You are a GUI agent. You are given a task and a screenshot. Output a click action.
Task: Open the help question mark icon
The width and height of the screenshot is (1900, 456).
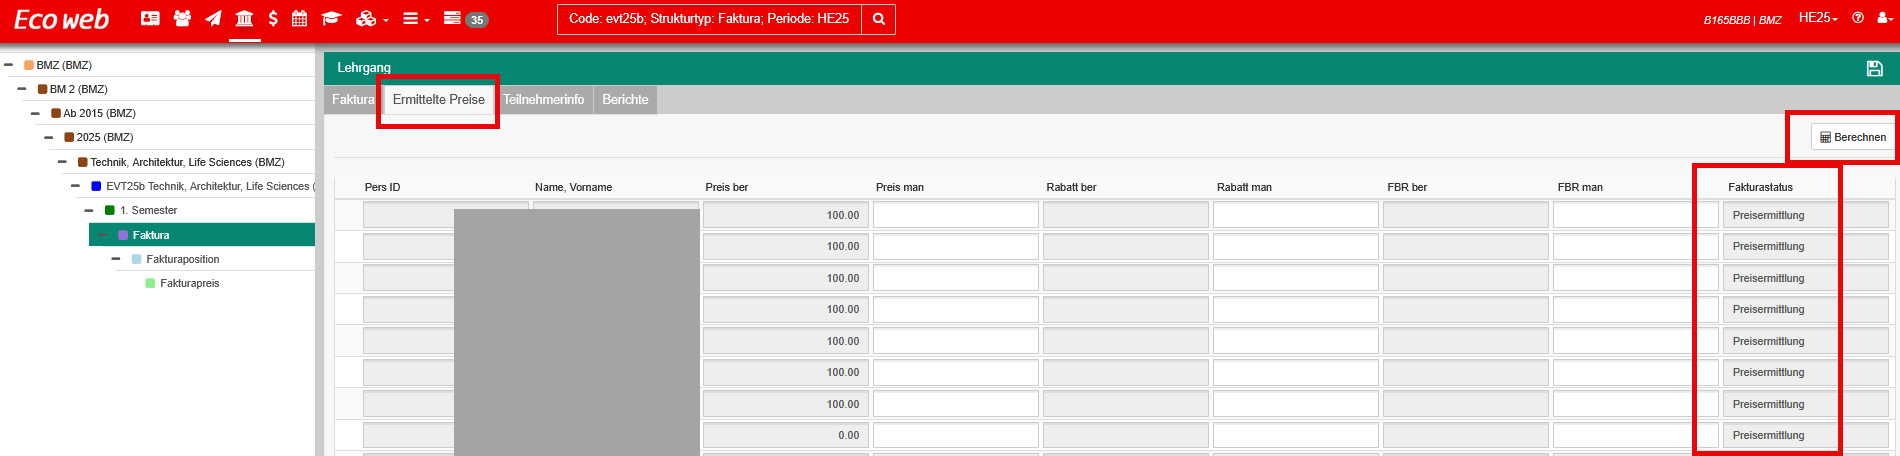[x=1857, y=18]
